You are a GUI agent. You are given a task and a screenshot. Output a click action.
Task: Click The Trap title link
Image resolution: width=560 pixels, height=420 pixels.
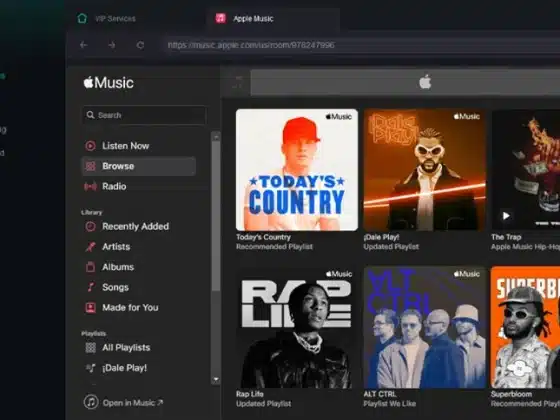pos(506,237)
